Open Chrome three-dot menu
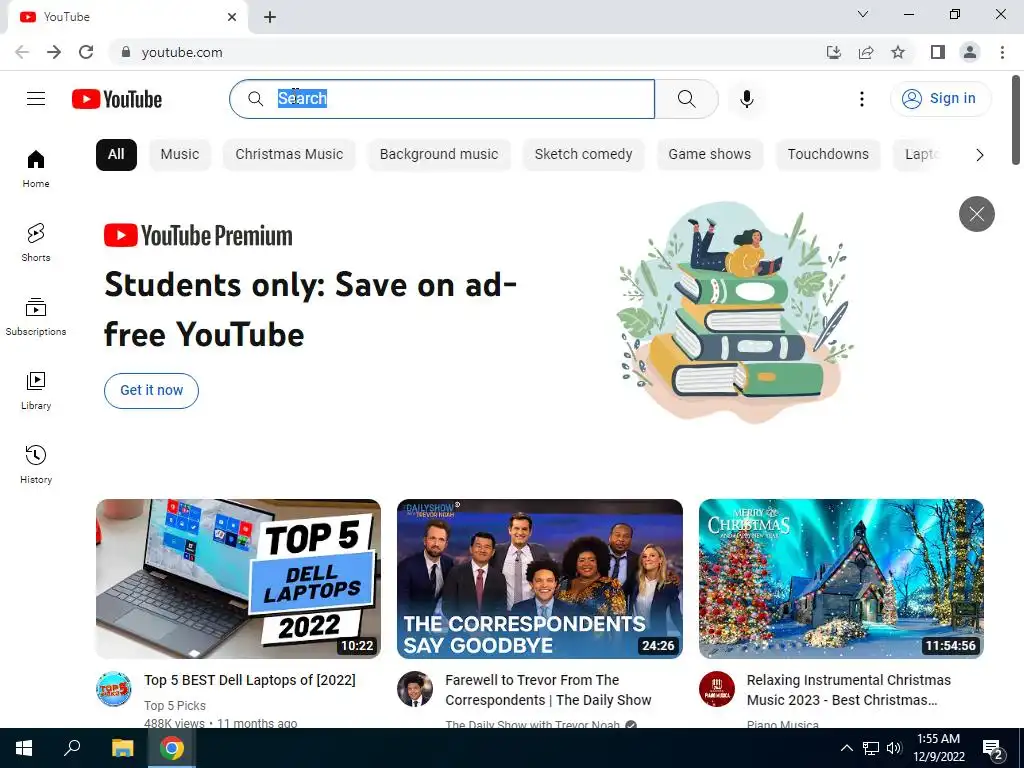Viewport: 1024px width, 768px height. pyautogui.click(x=1002, y=52)
